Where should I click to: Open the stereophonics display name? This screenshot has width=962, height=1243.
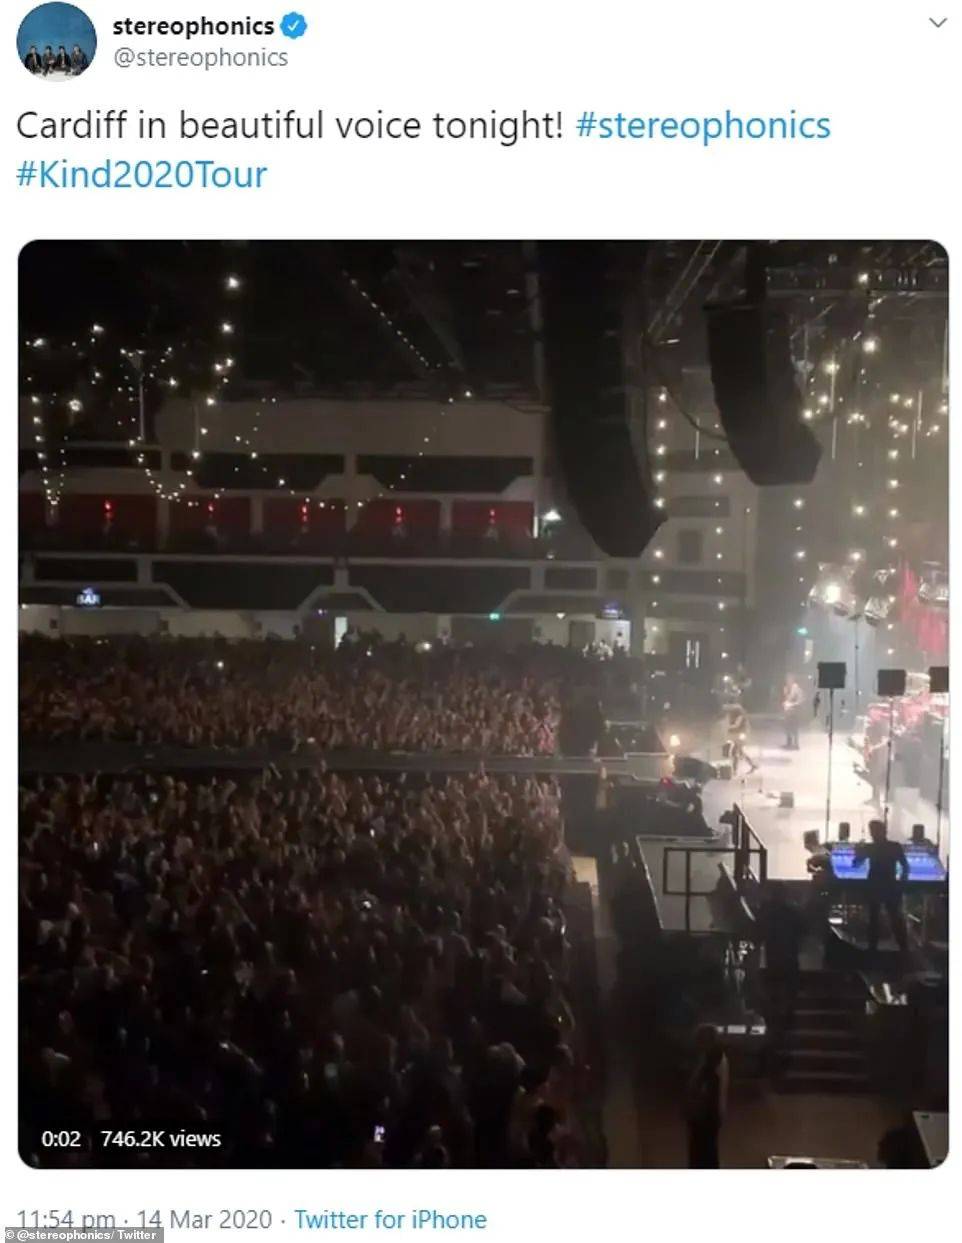[x=192, y=25]
